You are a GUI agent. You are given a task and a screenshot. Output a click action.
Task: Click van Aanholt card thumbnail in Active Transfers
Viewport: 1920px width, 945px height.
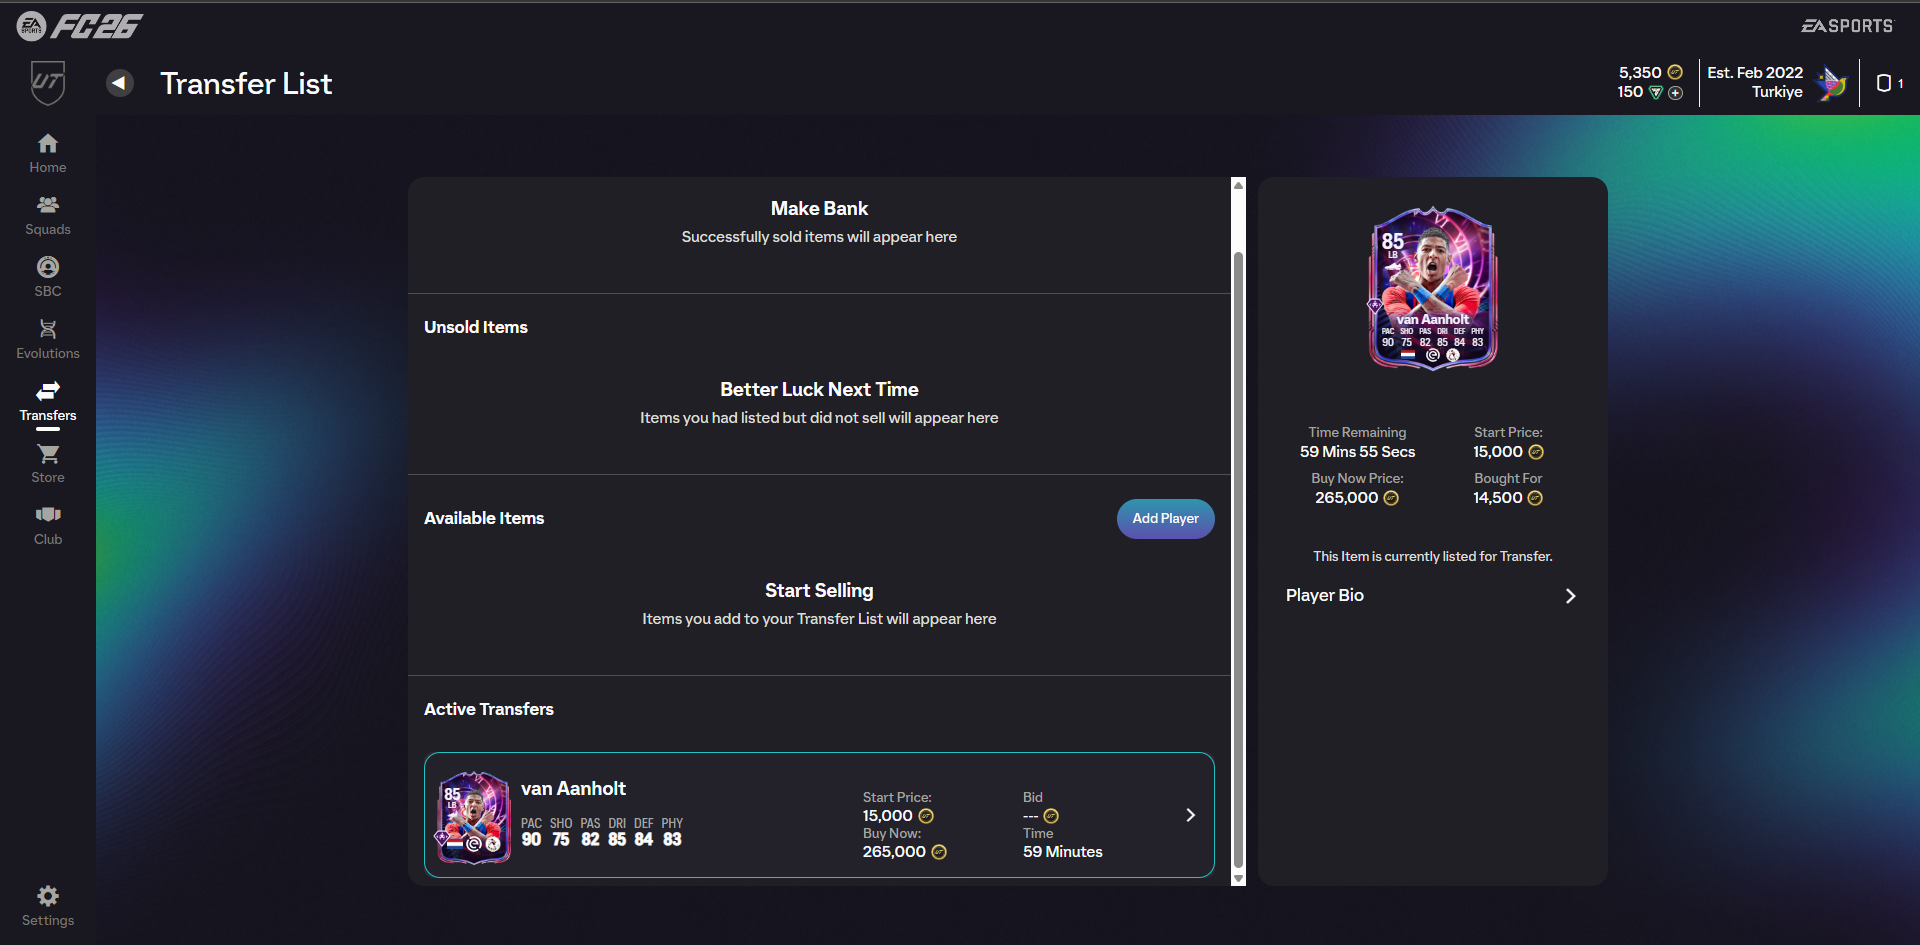tap(473, 817)
